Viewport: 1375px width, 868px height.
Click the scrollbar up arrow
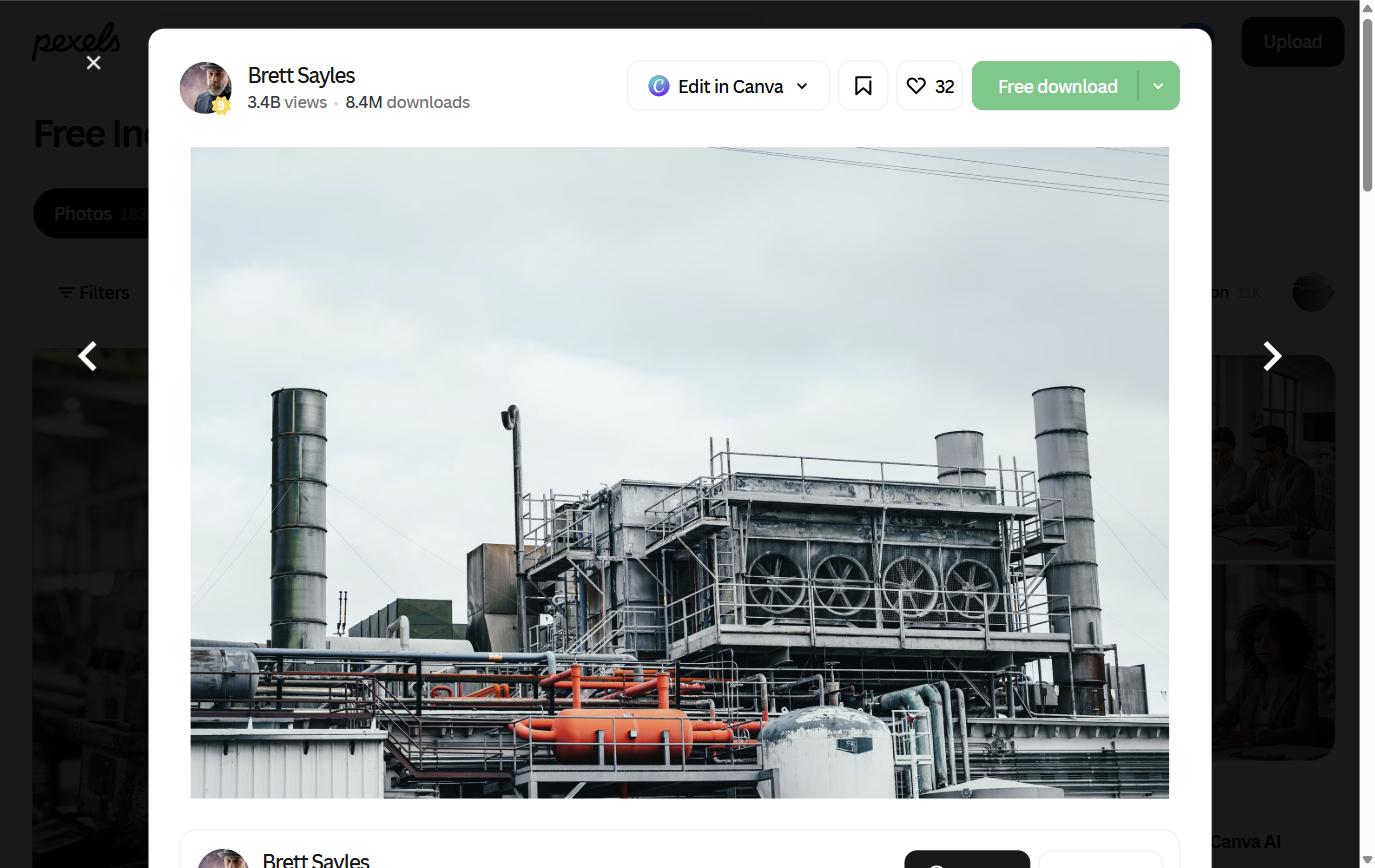click(1367, 8)
